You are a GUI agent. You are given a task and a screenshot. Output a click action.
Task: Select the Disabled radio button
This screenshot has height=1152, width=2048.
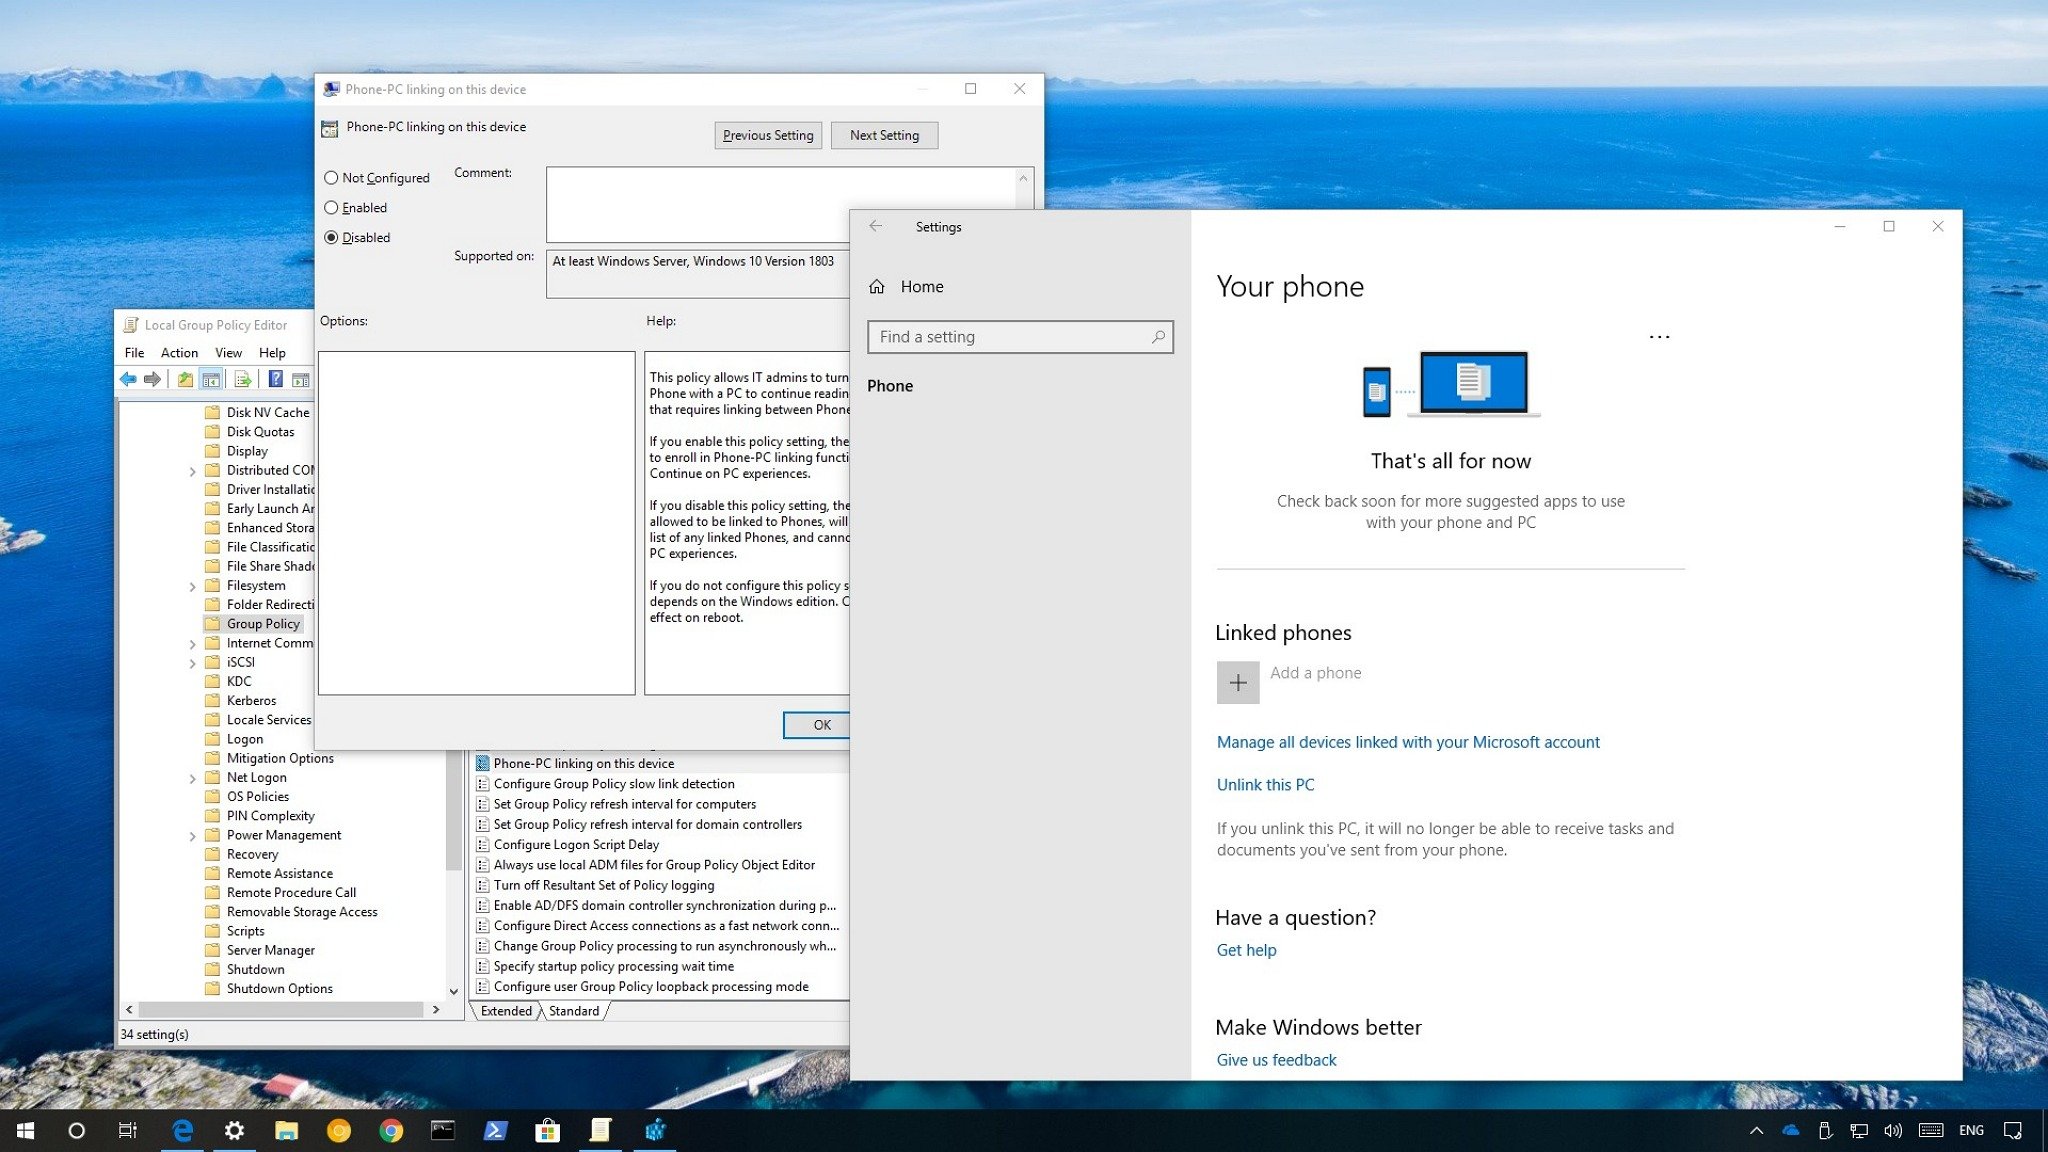(332, 236)
